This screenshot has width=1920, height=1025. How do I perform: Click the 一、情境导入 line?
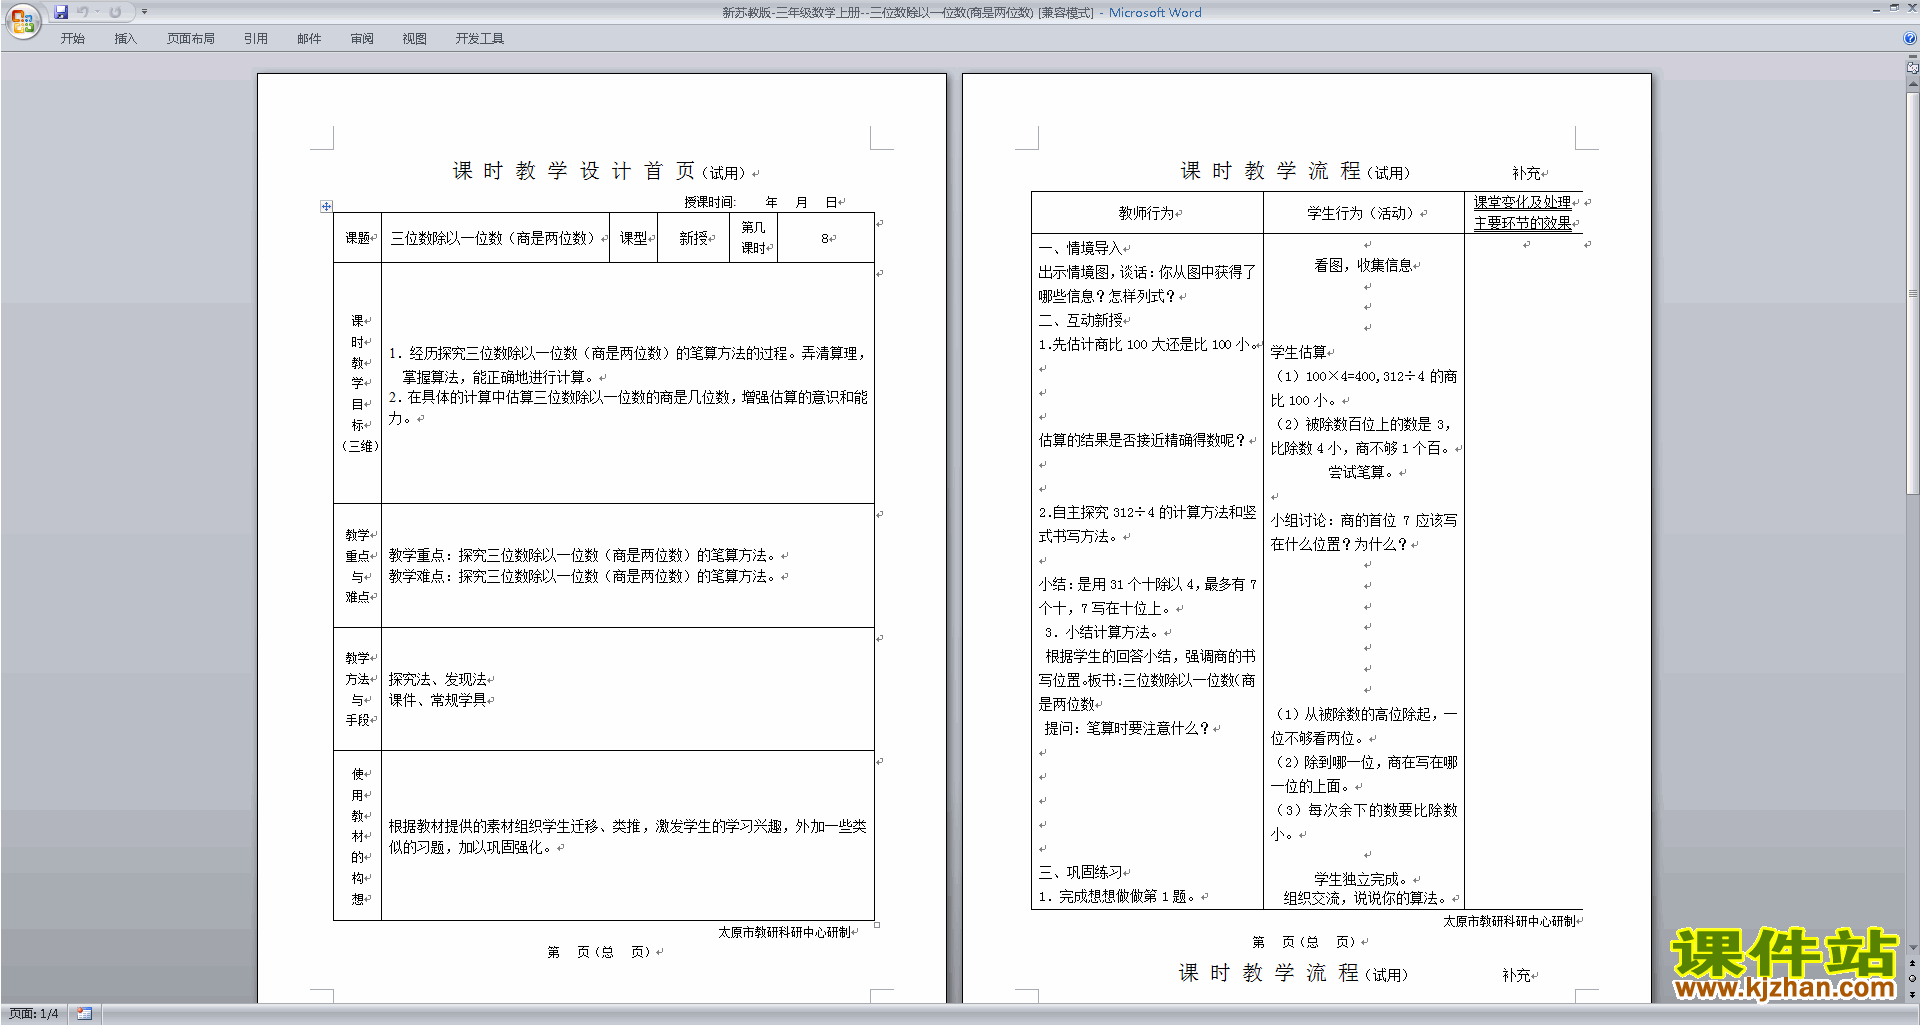point(1080,248)
